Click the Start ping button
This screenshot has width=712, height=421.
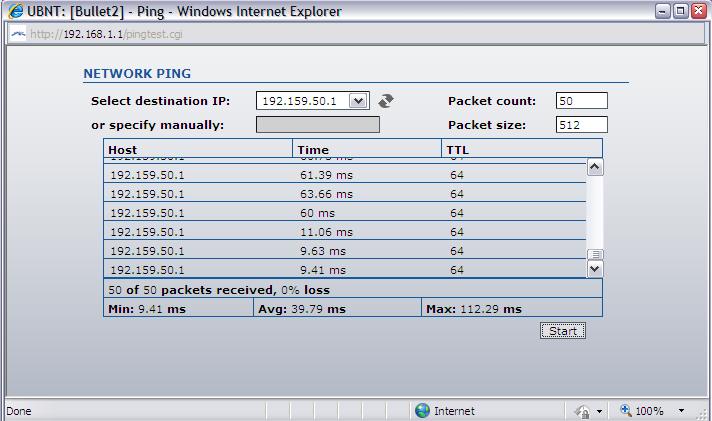tap(563, 331)
